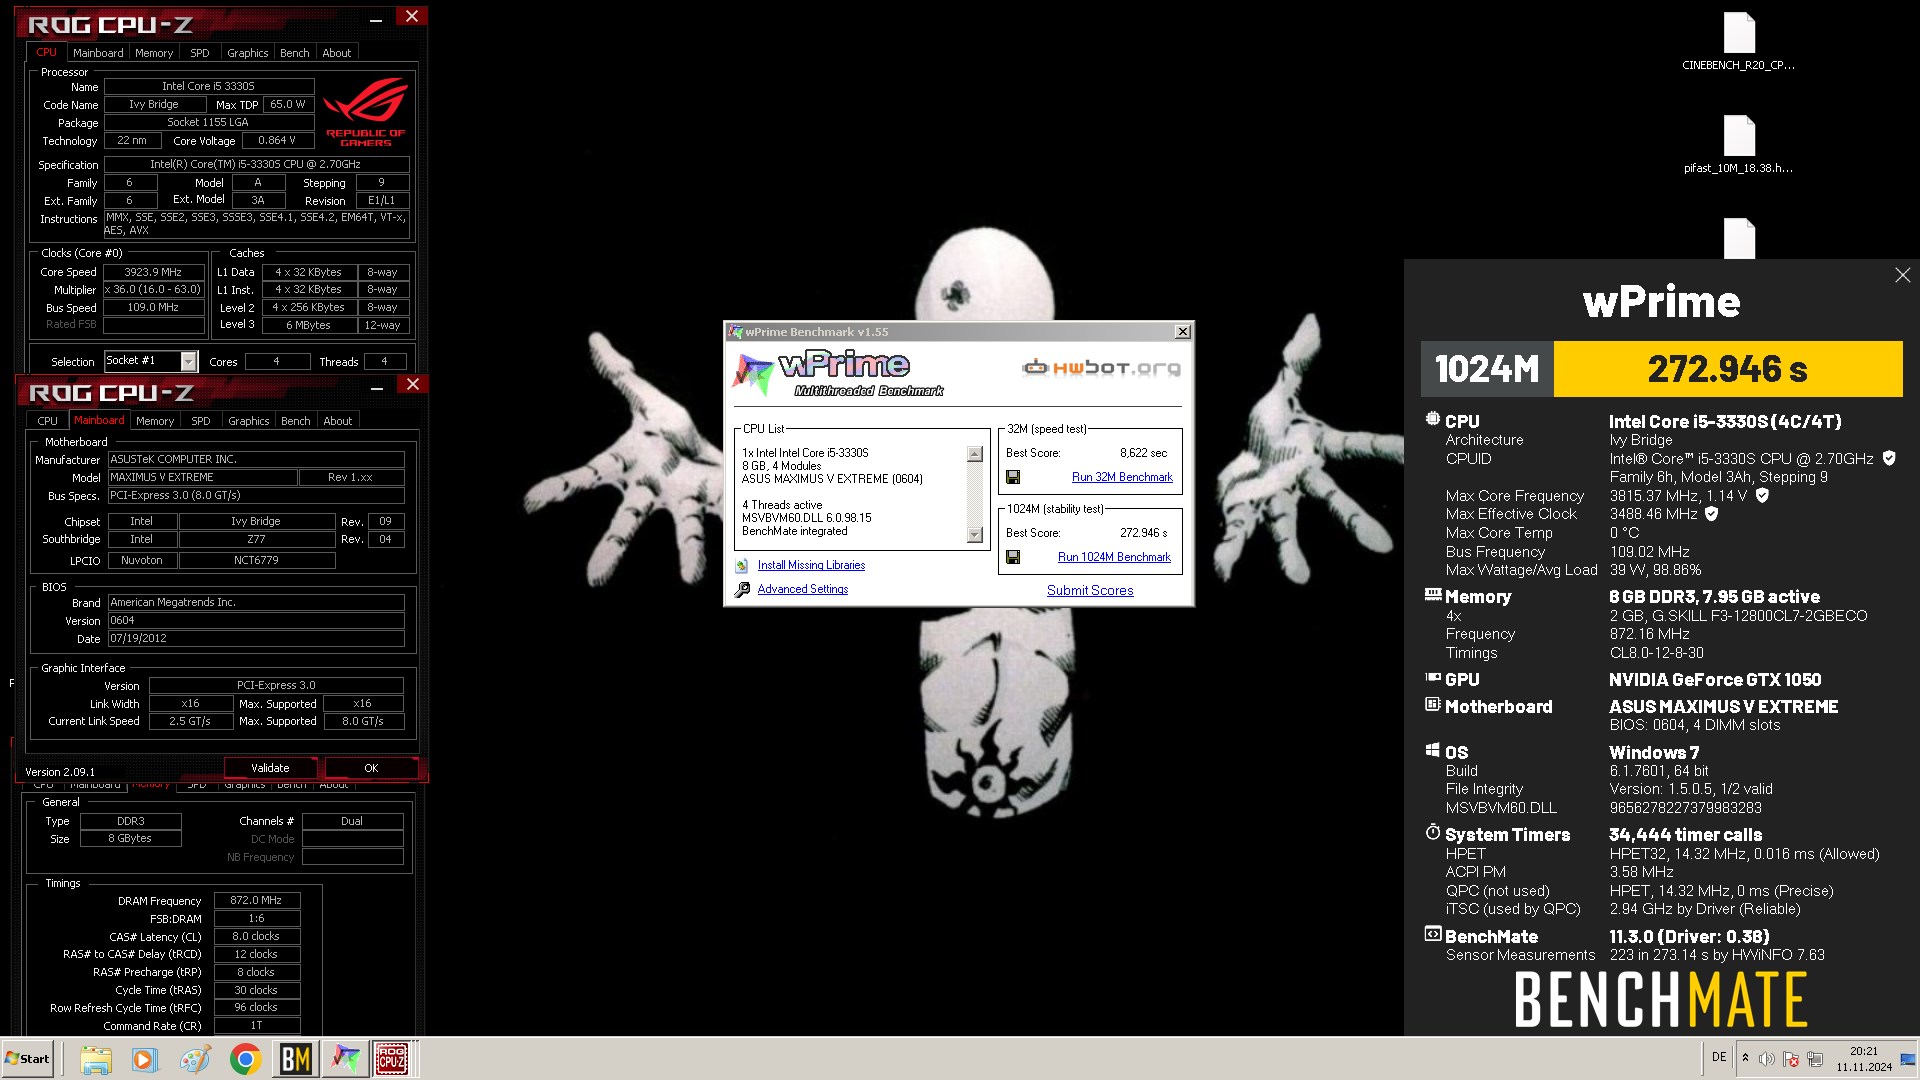Viewport: 1920px width, 1080px height.
Task: Select Bench tab in Mainboard CPU-Z window
Action: pos(295,421)
